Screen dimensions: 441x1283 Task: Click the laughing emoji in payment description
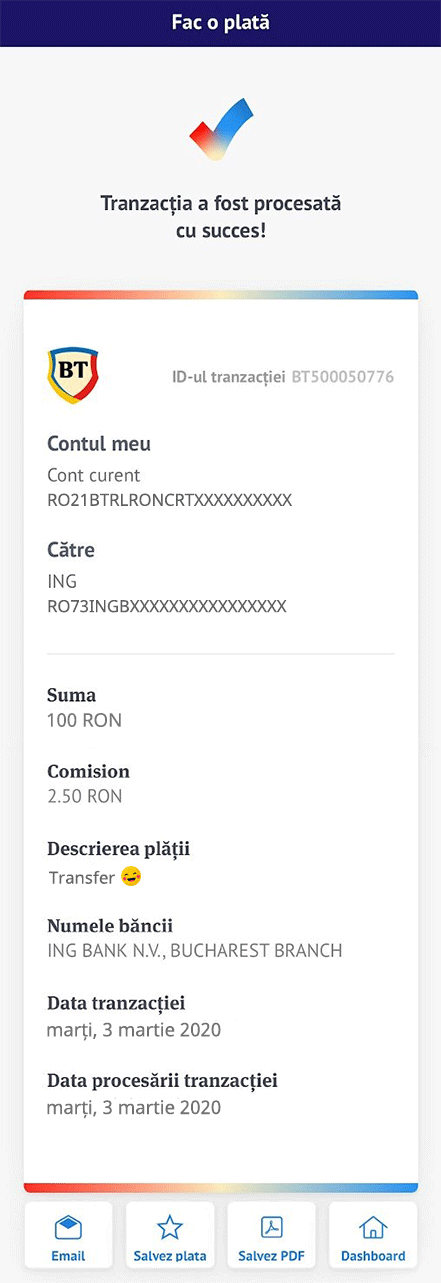[x=130, y=877]
